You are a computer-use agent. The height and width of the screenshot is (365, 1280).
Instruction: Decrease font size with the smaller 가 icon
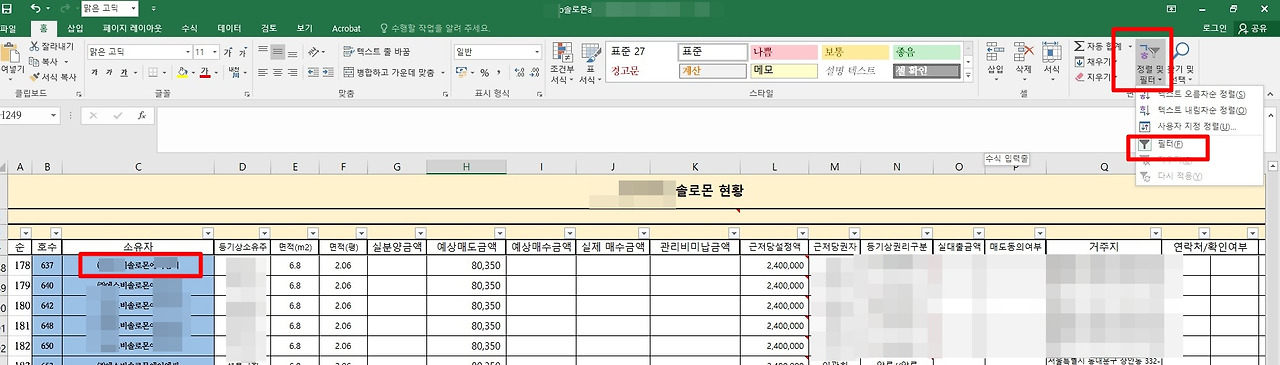(244, 52)
